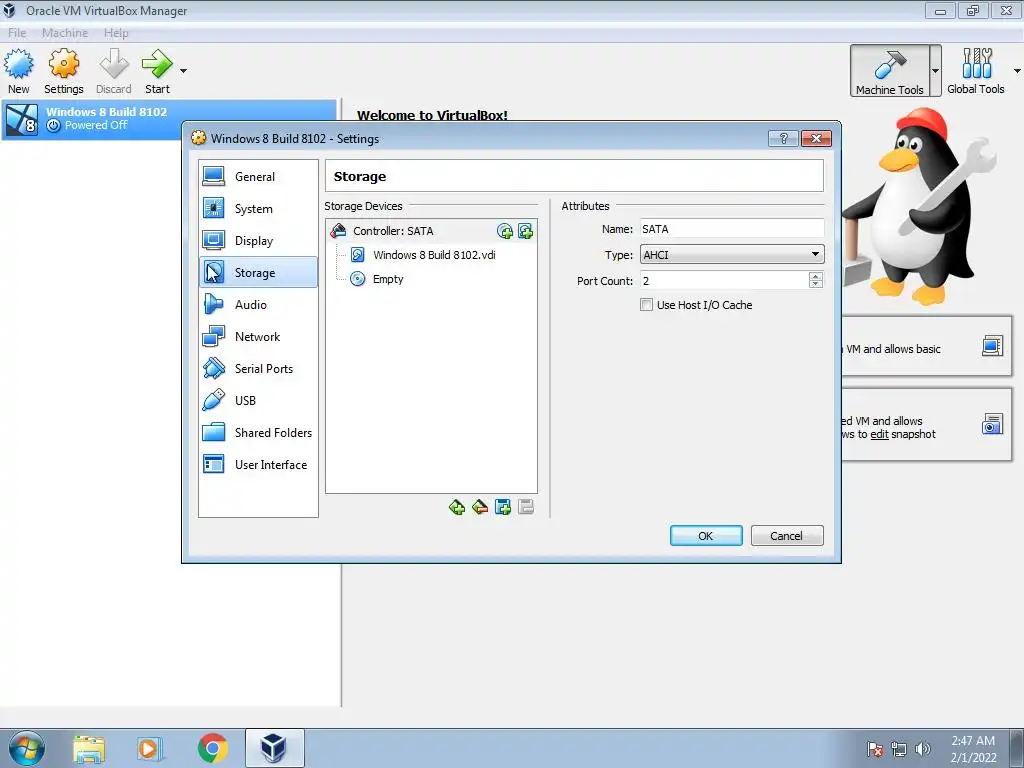The height and width of the screenshot is (768, 1024).
Task: Open Settings from the main toolbar
Action: 63,71
